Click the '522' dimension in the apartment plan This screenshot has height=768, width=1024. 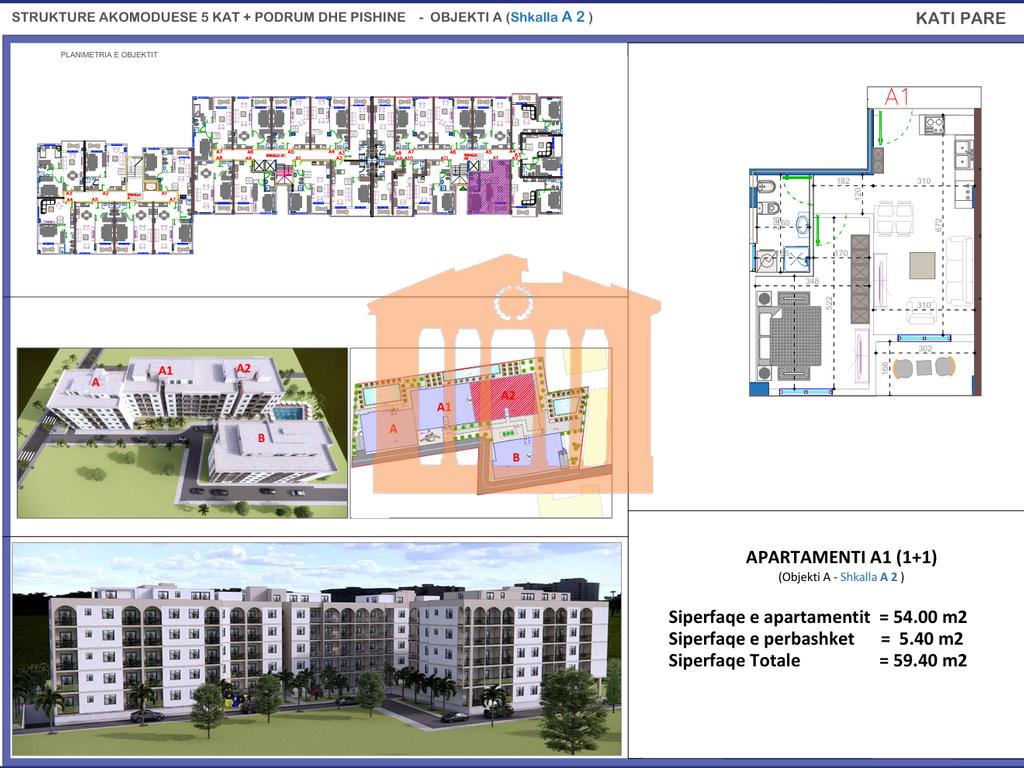pyautogui.click(x=829, y=304)
